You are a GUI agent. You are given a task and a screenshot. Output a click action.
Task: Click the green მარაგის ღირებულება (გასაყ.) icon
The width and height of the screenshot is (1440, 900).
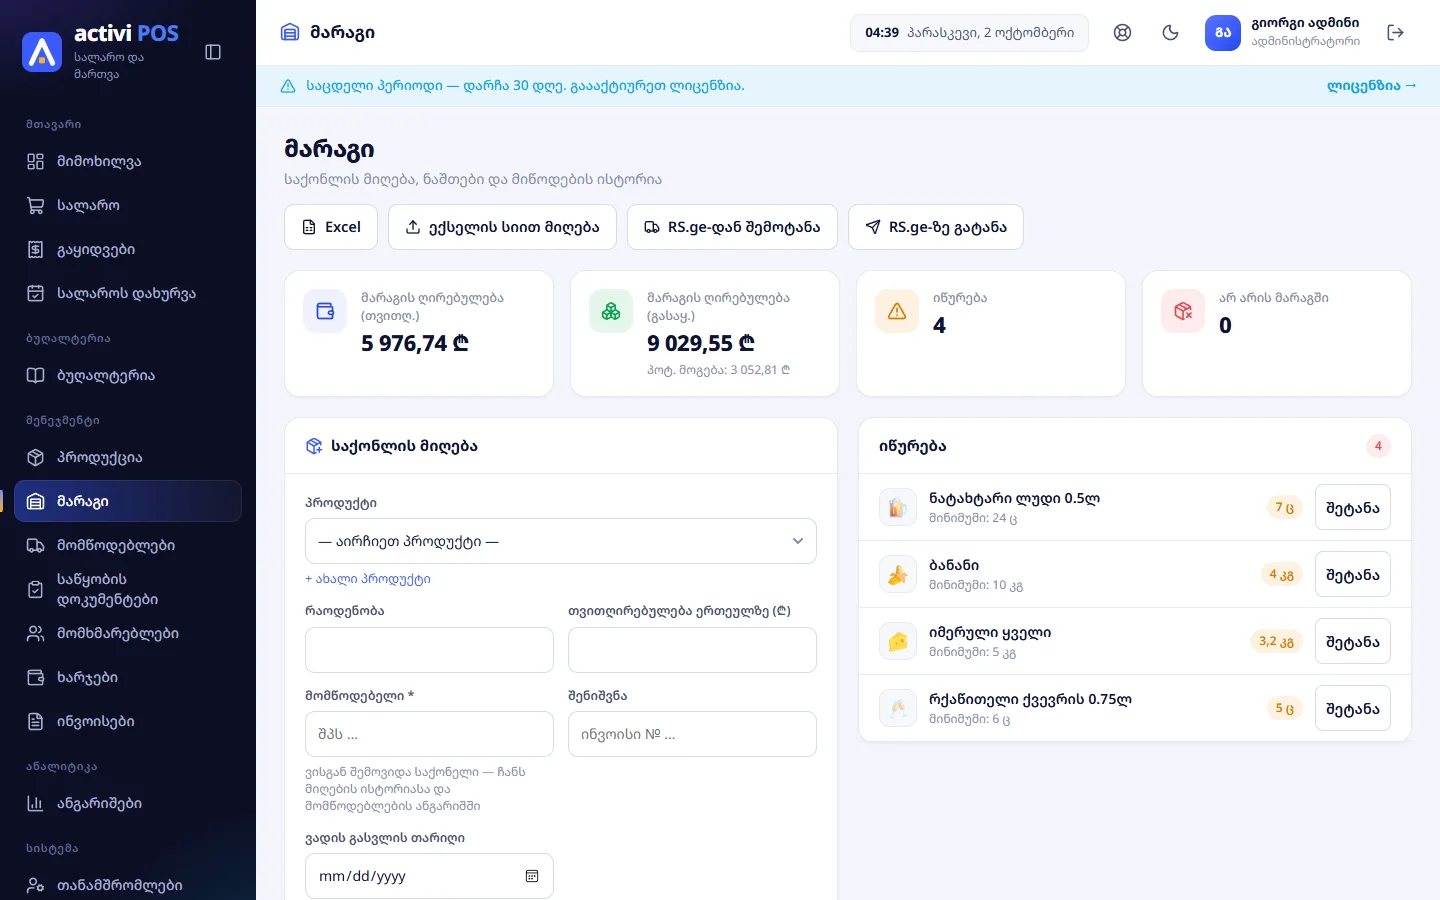611,311
